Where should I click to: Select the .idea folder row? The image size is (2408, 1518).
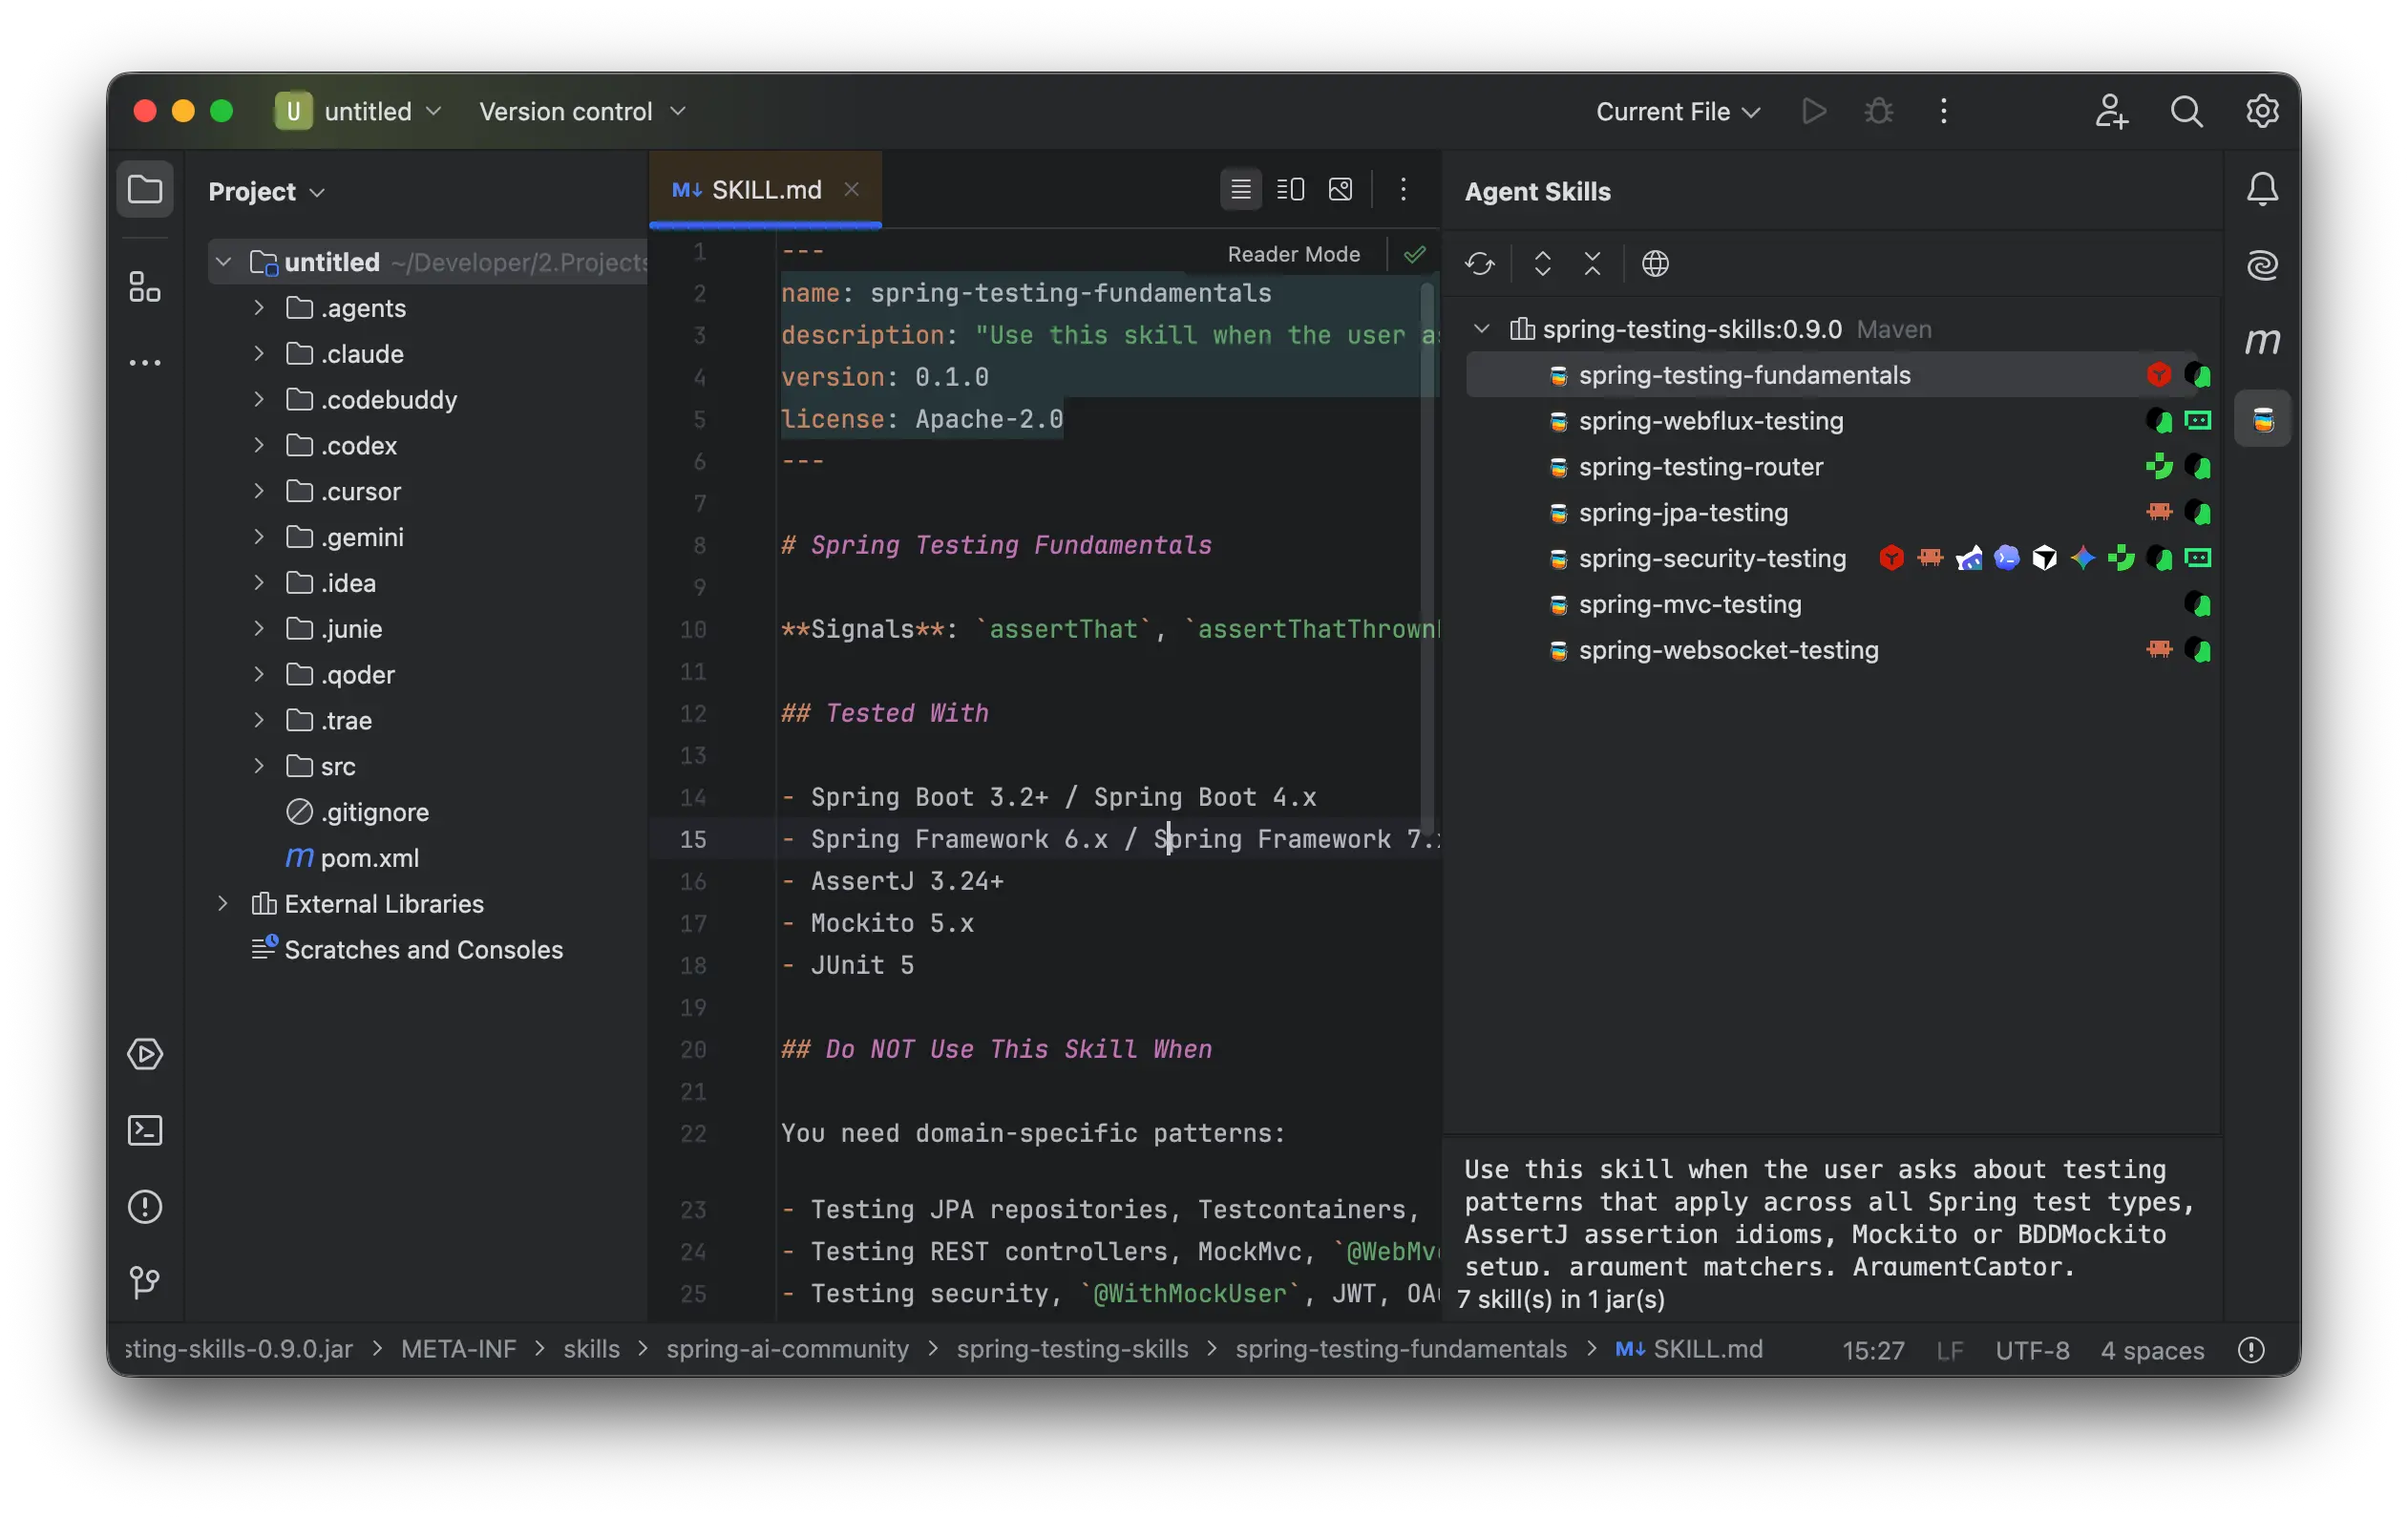[428, 583]
